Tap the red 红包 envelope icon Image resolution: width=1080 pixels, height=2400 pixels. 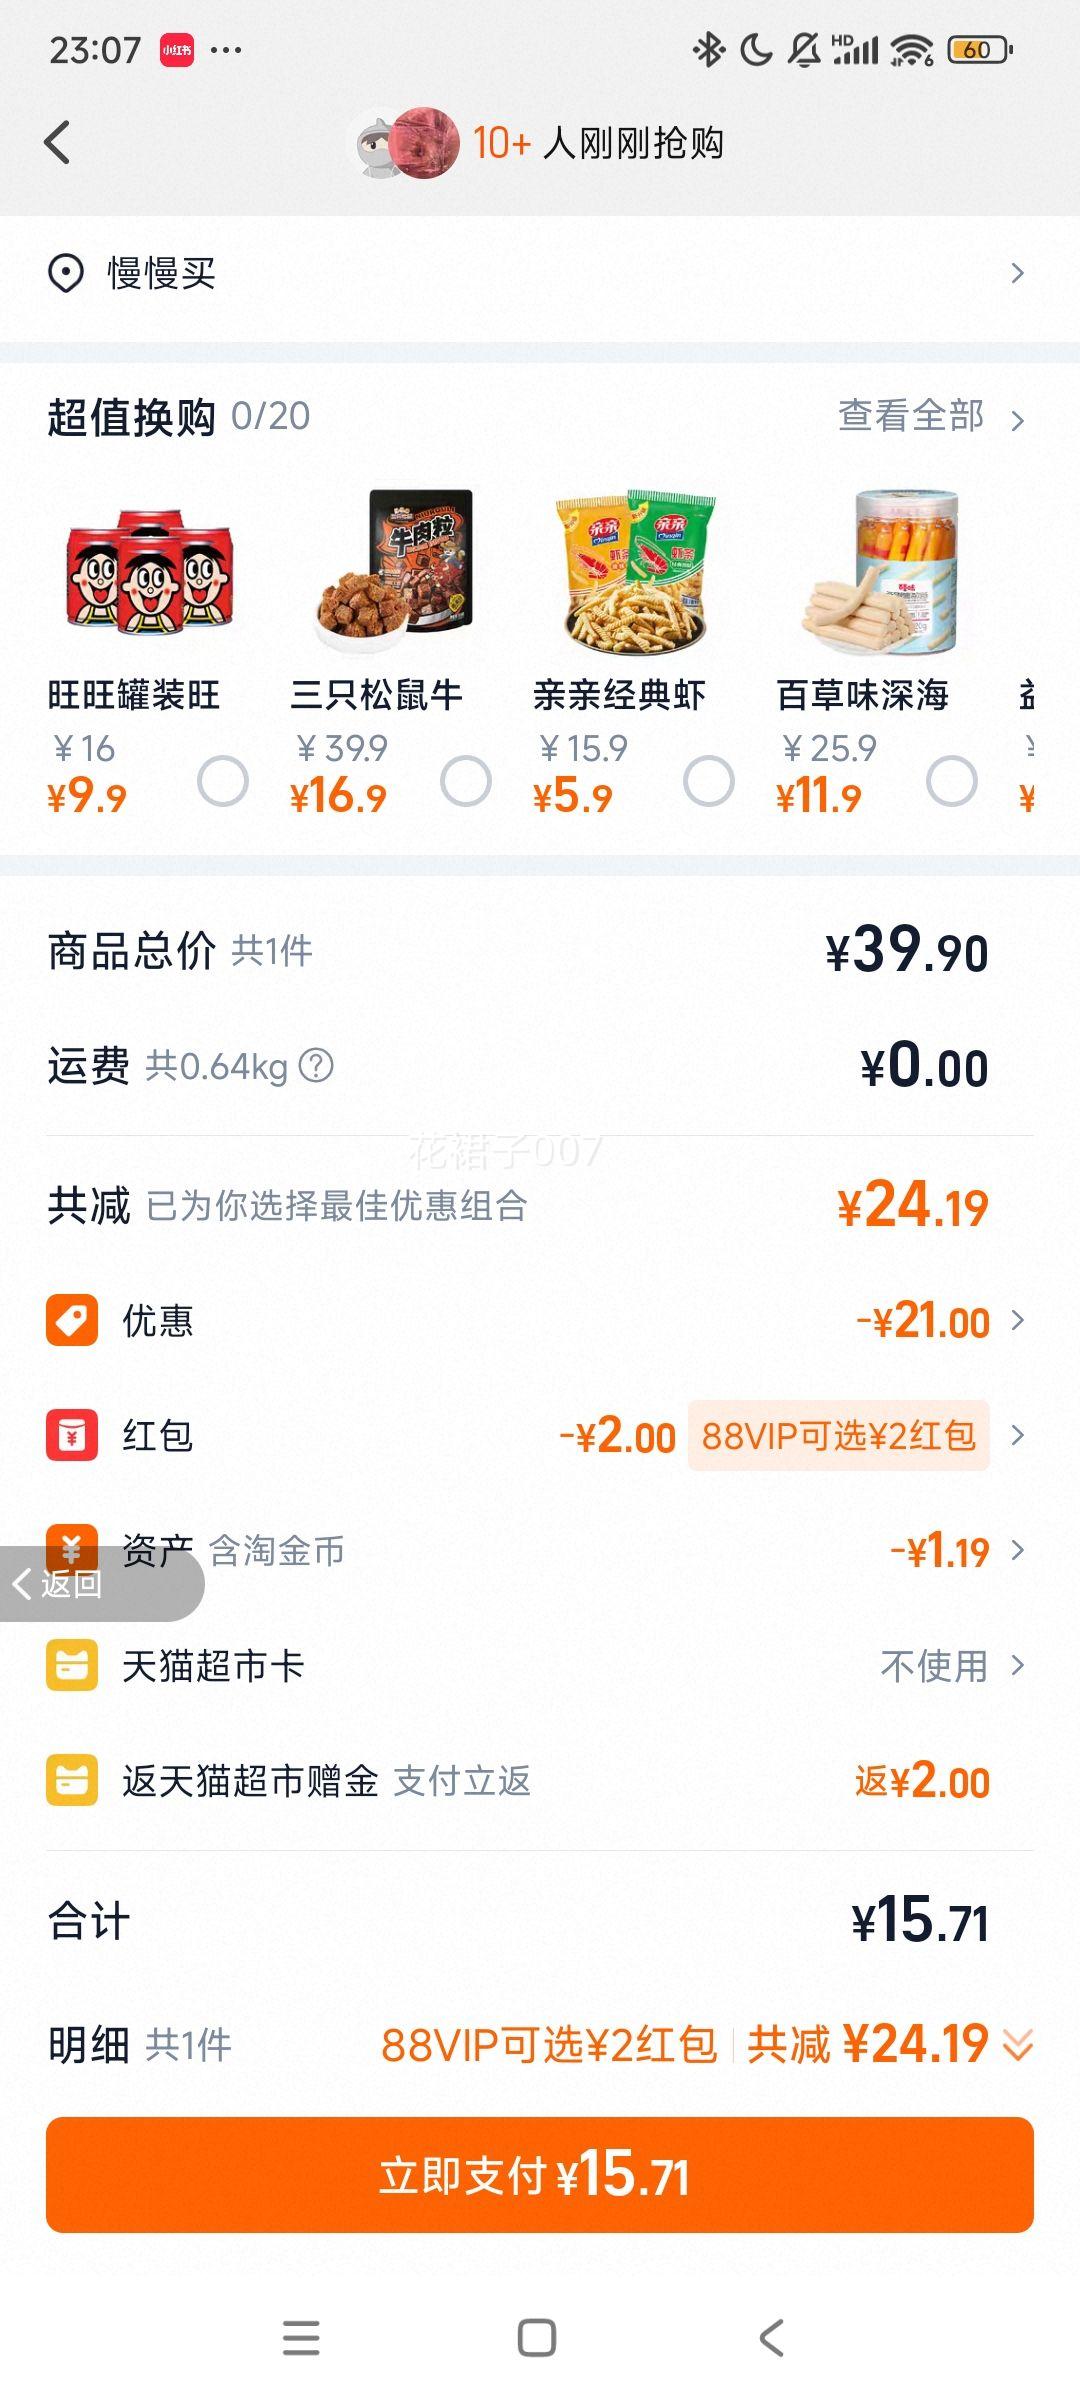[72, 1435]
